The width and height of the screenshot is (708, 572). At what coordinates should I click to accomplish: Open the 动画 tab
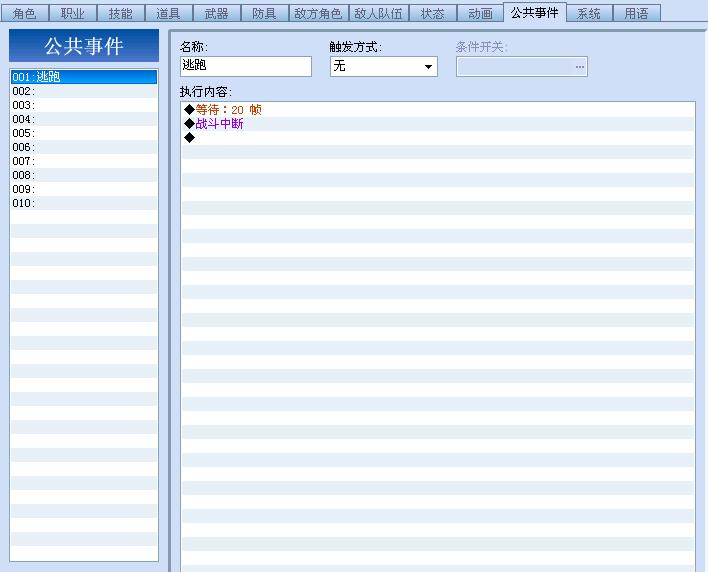click(x=480, y=14)
